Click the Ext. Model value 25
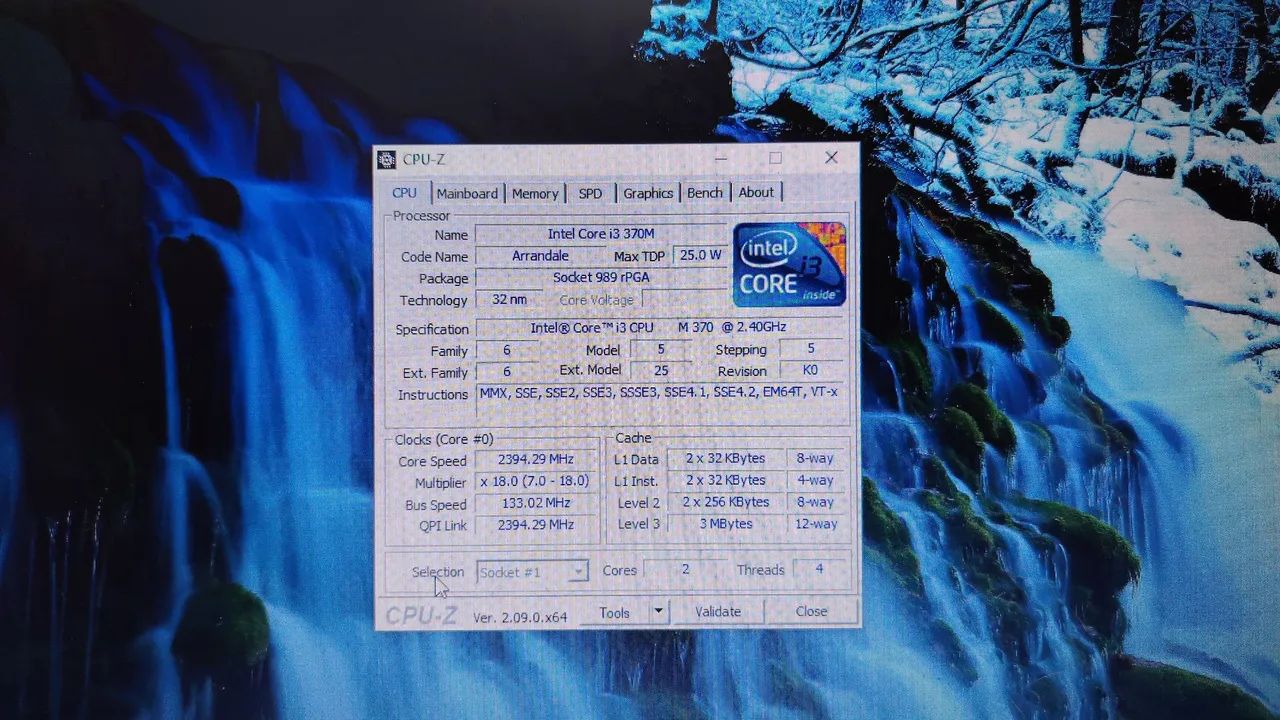Viewport: 1280px width, 720px height. point(661,371)
